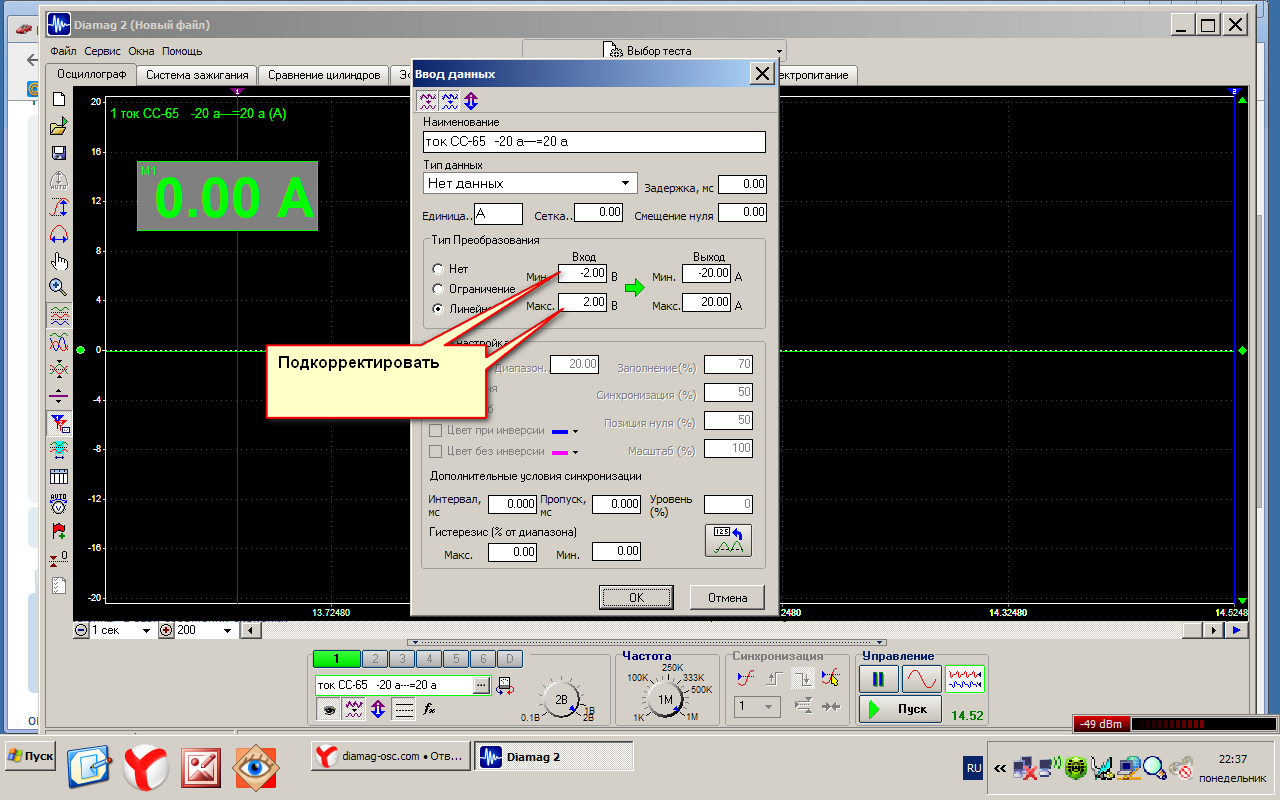Toggle channel visibility eye icon

(327, 709)
